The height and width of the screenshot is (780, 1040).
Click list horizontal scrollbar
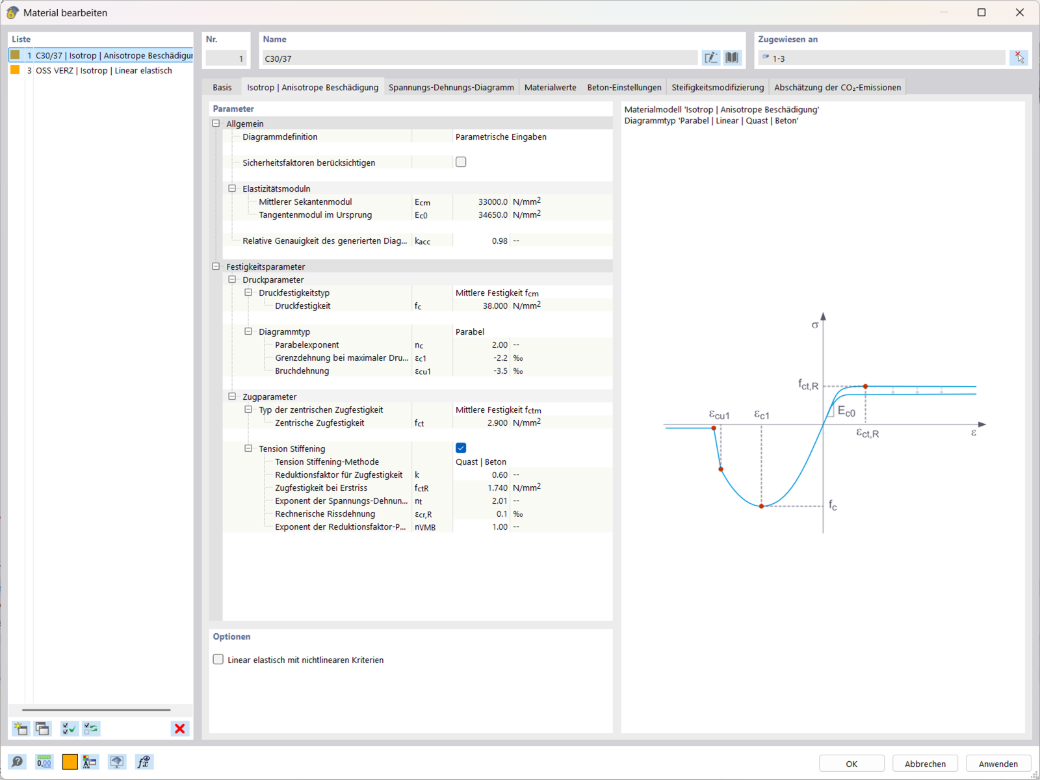96,710
